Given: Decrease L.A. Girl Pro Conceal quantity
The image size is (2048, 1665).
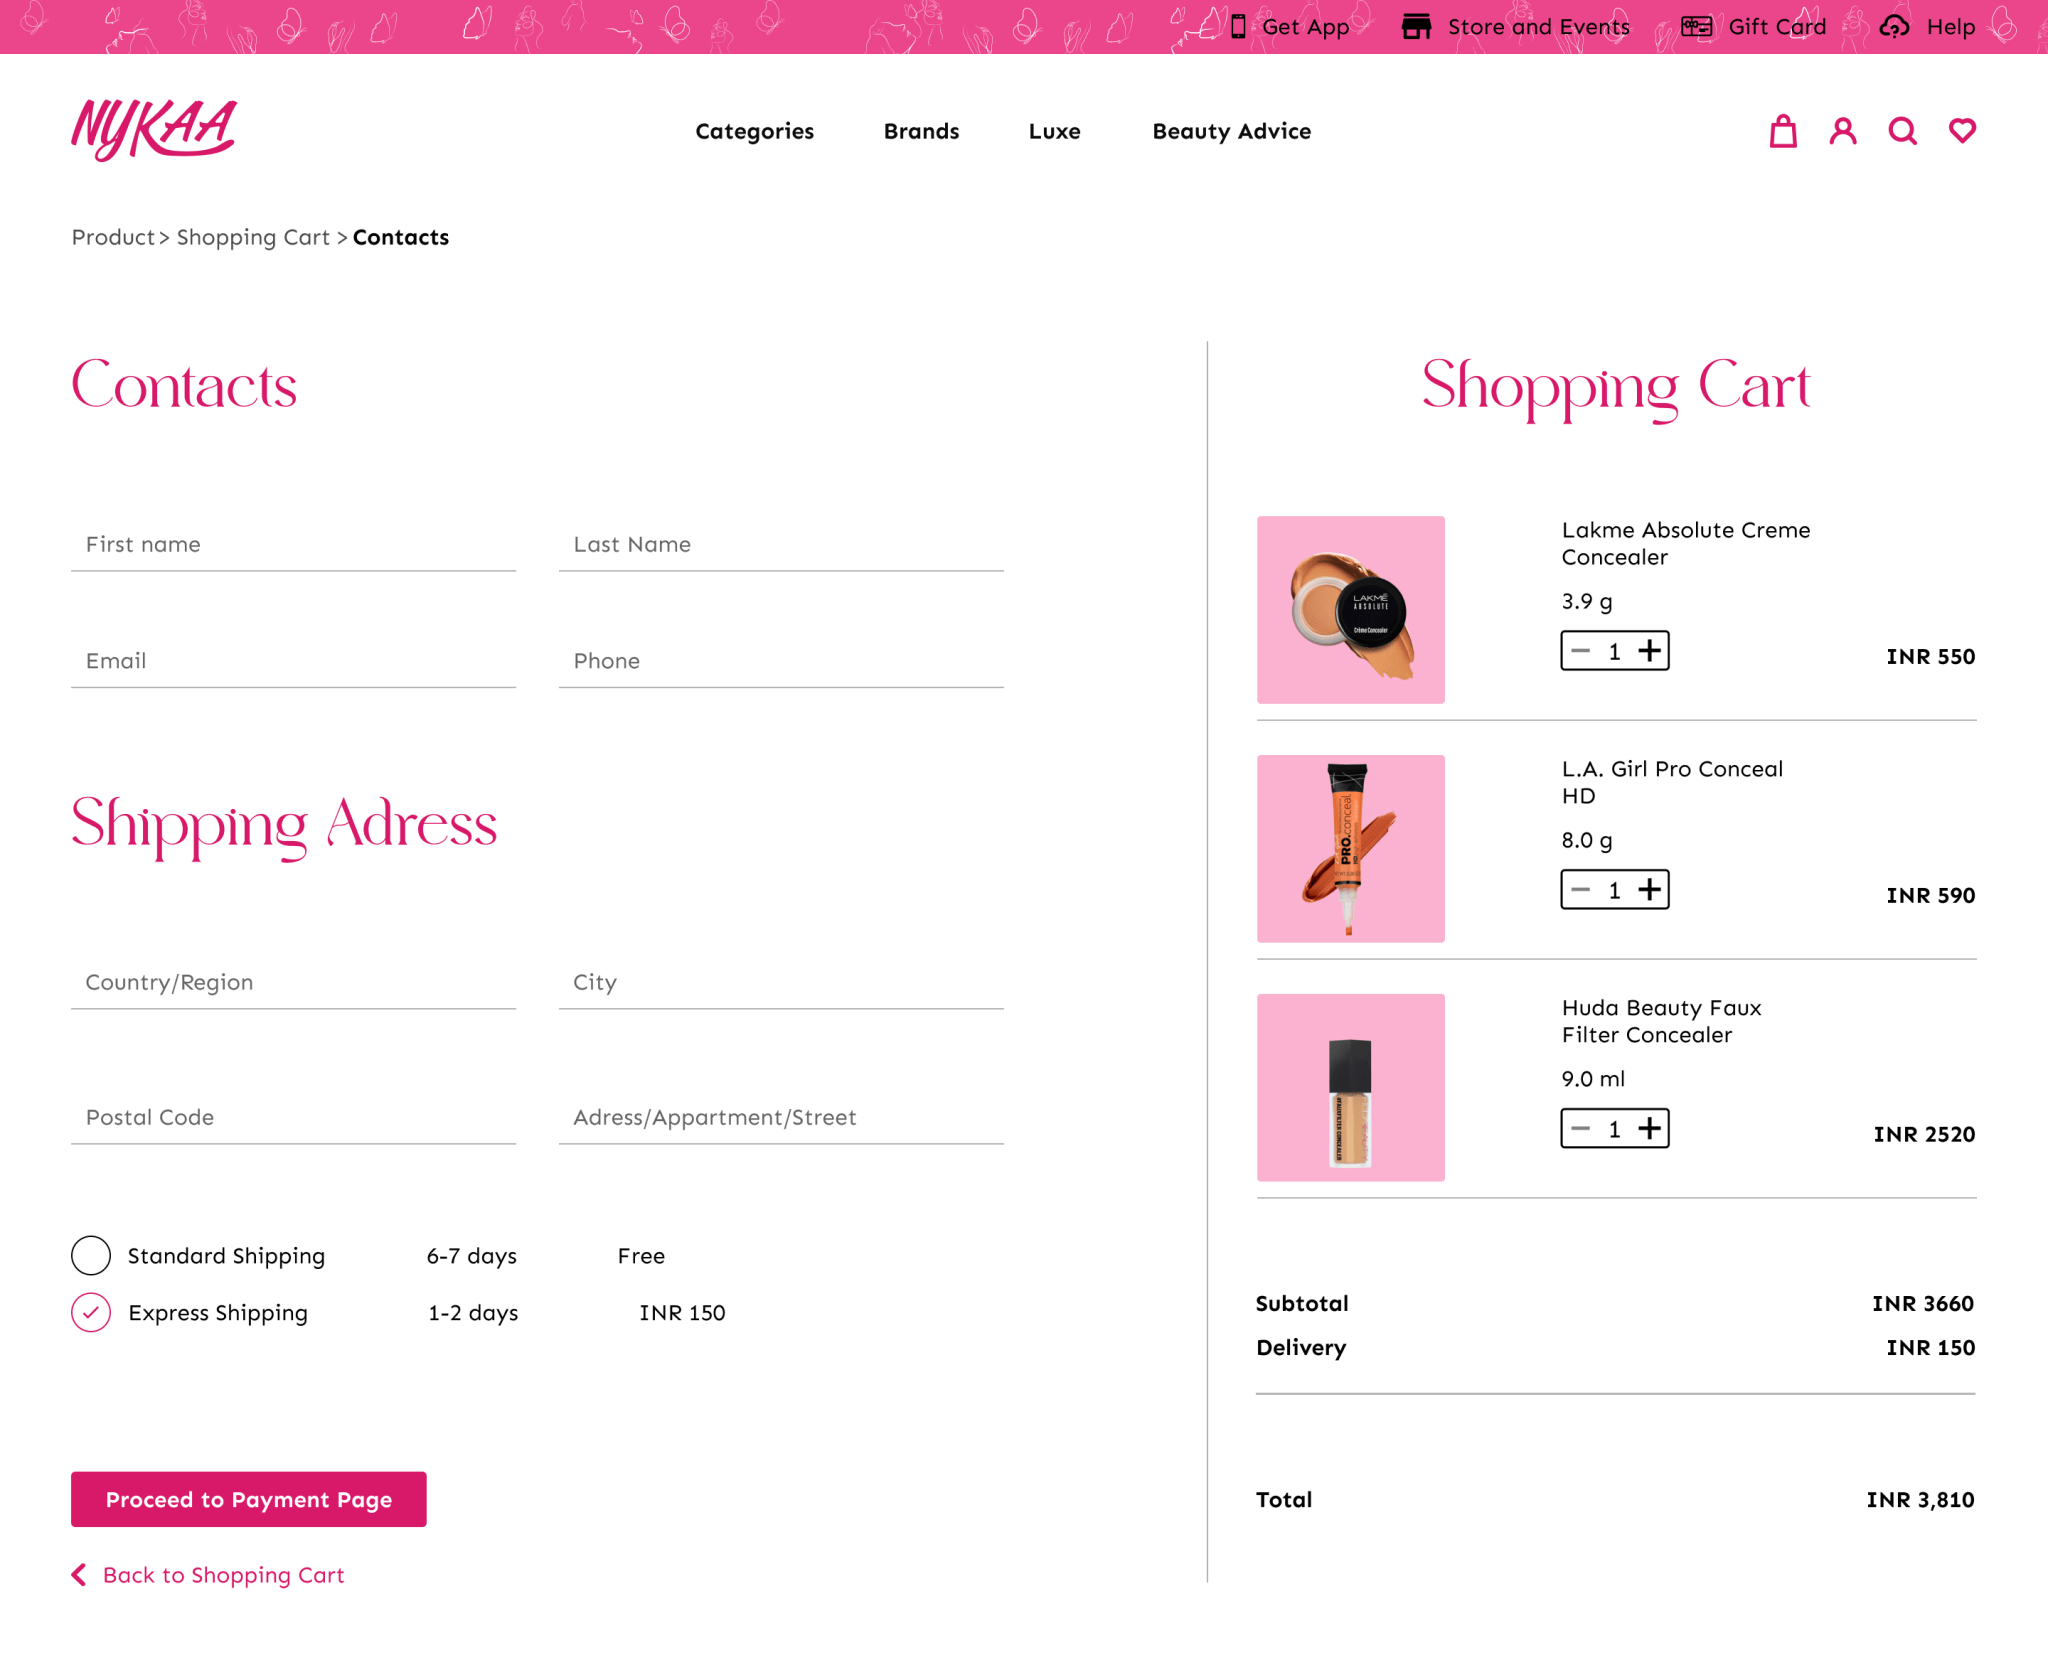Looking at the screenshot, I should (x=1580, y=889).
